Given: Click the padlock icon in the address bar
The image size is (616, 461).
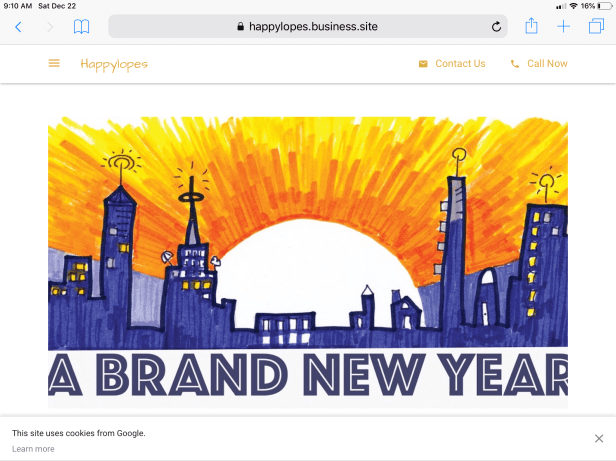Looking at the screenshot, I should click(x=240, y=27).
